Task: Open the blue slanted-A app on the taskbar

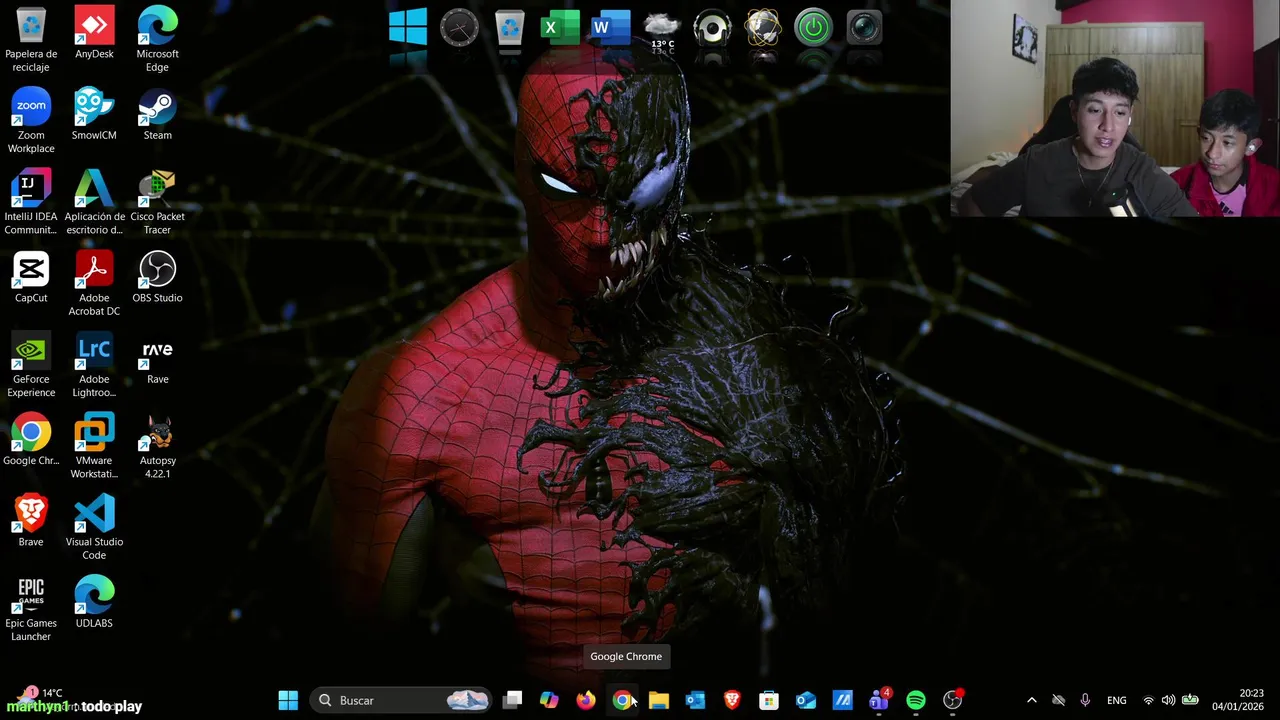Action: pyautogui.click(x=842, y=700)
